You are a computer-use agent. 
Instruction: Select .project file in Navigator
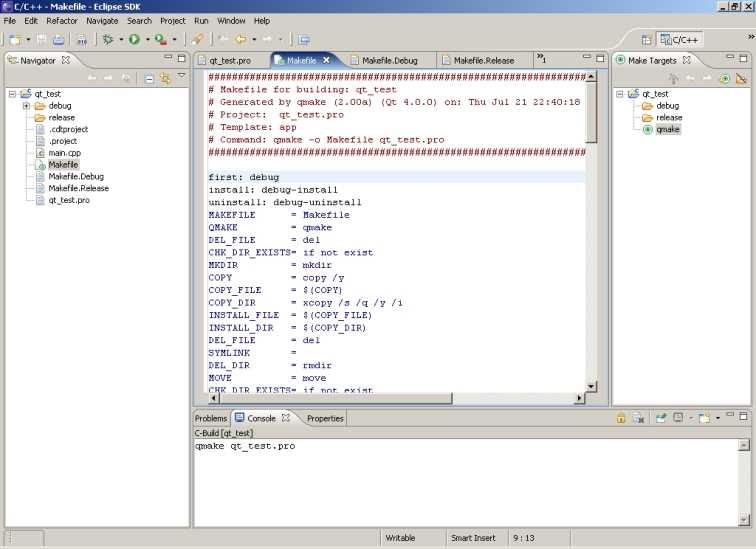[x=63, y=141]
